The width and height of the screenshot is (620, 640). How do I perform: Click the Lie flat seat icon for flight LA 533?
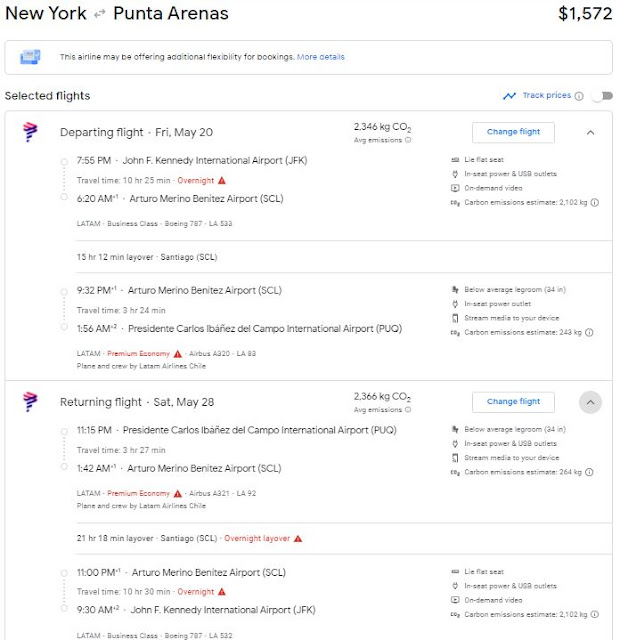[456, 160]
